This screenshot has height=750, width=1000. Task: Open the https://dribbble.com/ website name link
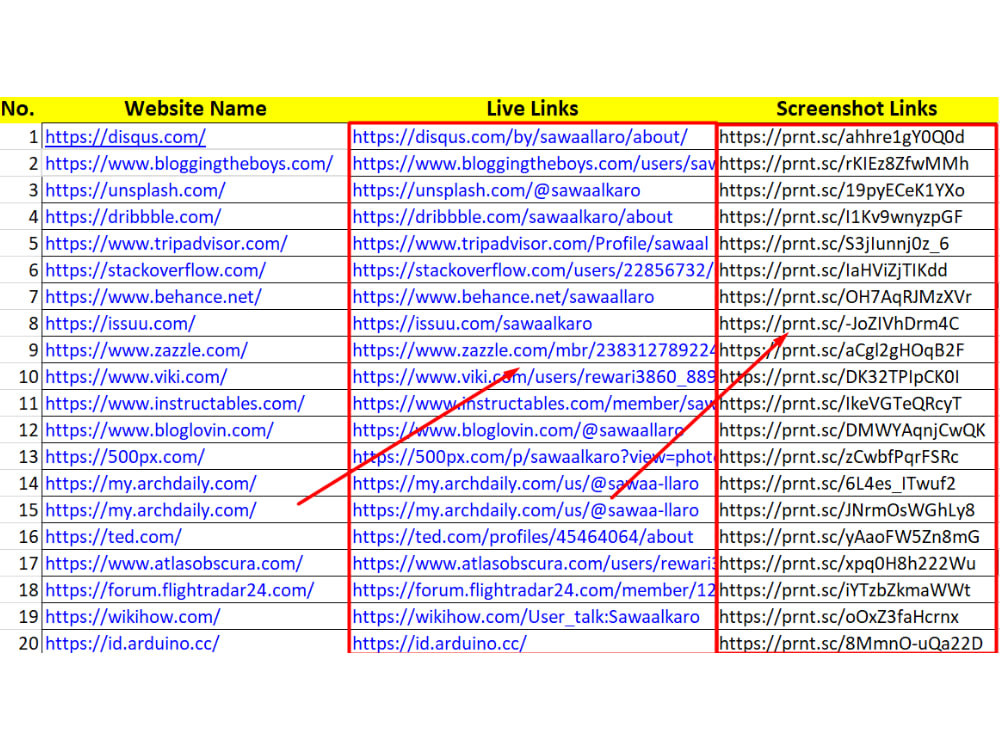[133, 217]
